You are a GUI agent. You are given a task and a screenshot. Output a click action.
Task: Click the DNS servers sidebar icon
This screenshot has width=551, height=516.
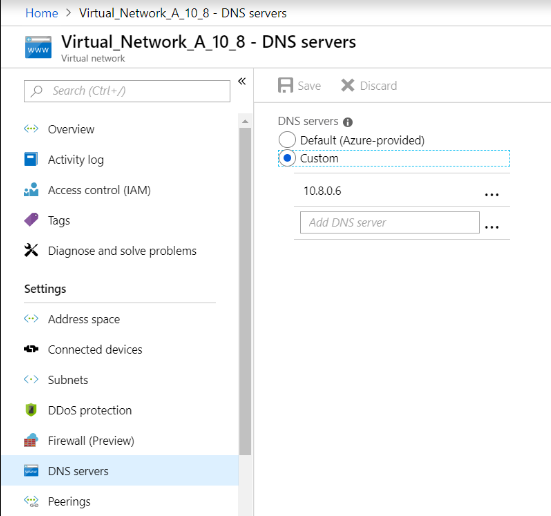(x=31, y=470)
